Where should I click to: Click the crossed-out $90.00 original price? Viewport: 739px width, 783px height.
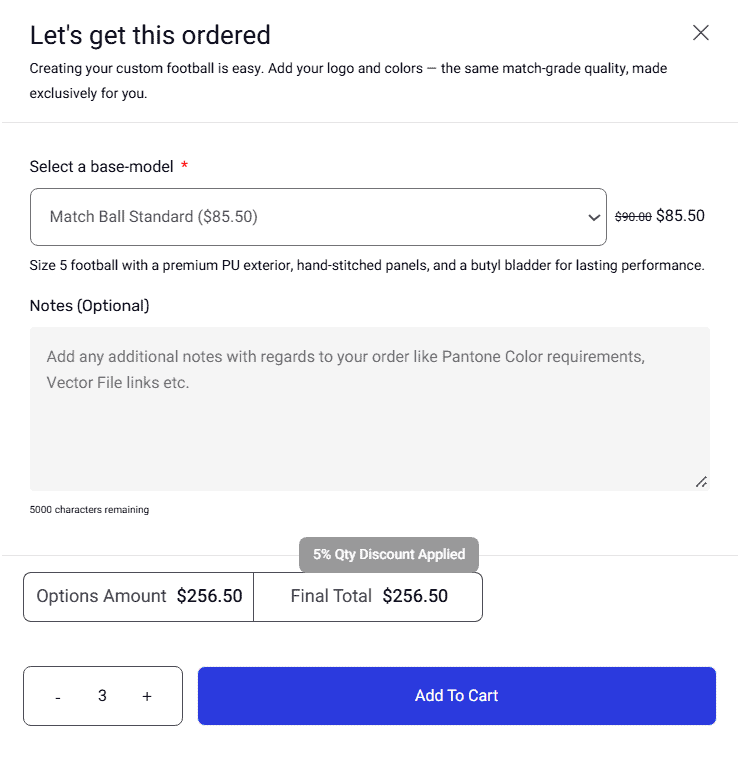633,217
